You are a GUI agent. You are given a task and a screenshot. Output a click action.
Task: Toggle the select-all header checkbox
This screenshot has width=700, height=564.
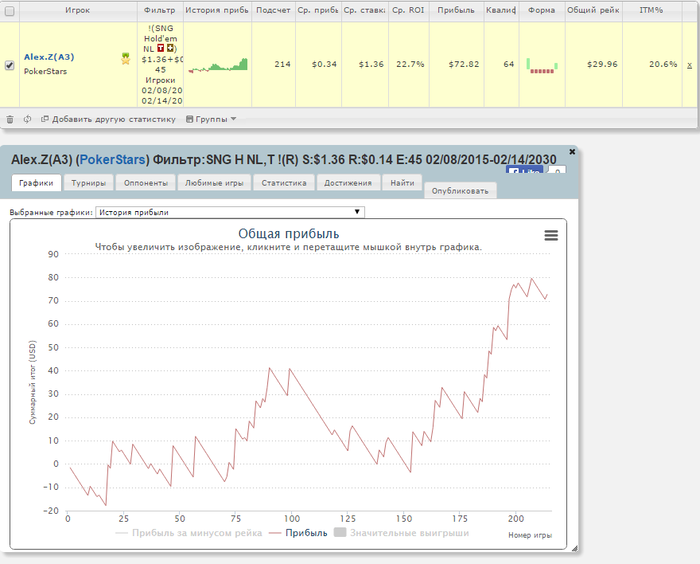tap(10, 12)
